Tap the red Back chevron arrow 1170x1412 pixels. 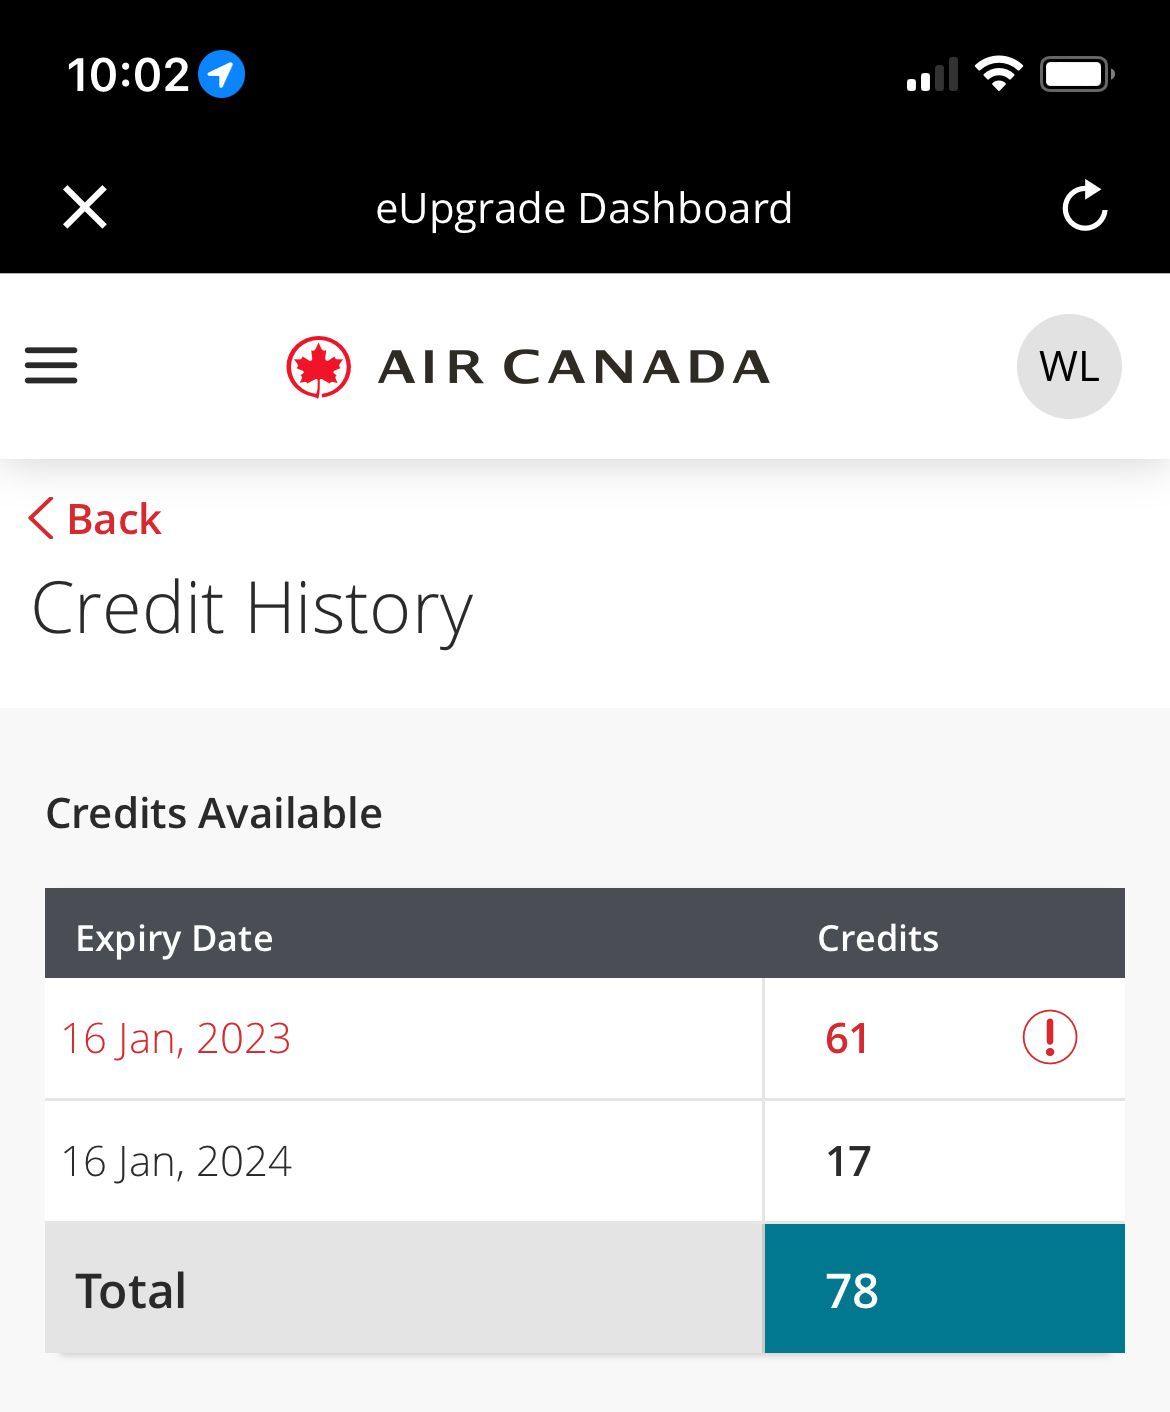[x=41, y=519]
